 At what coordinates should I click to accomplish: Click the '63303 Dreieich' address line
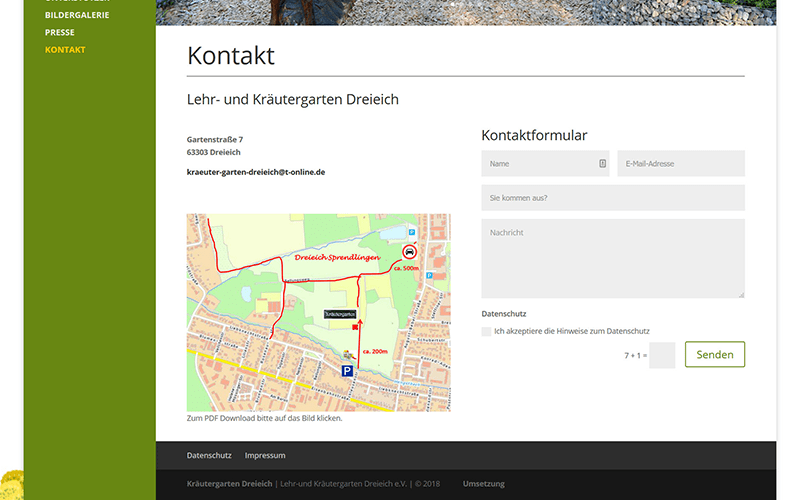coord(213,153)
